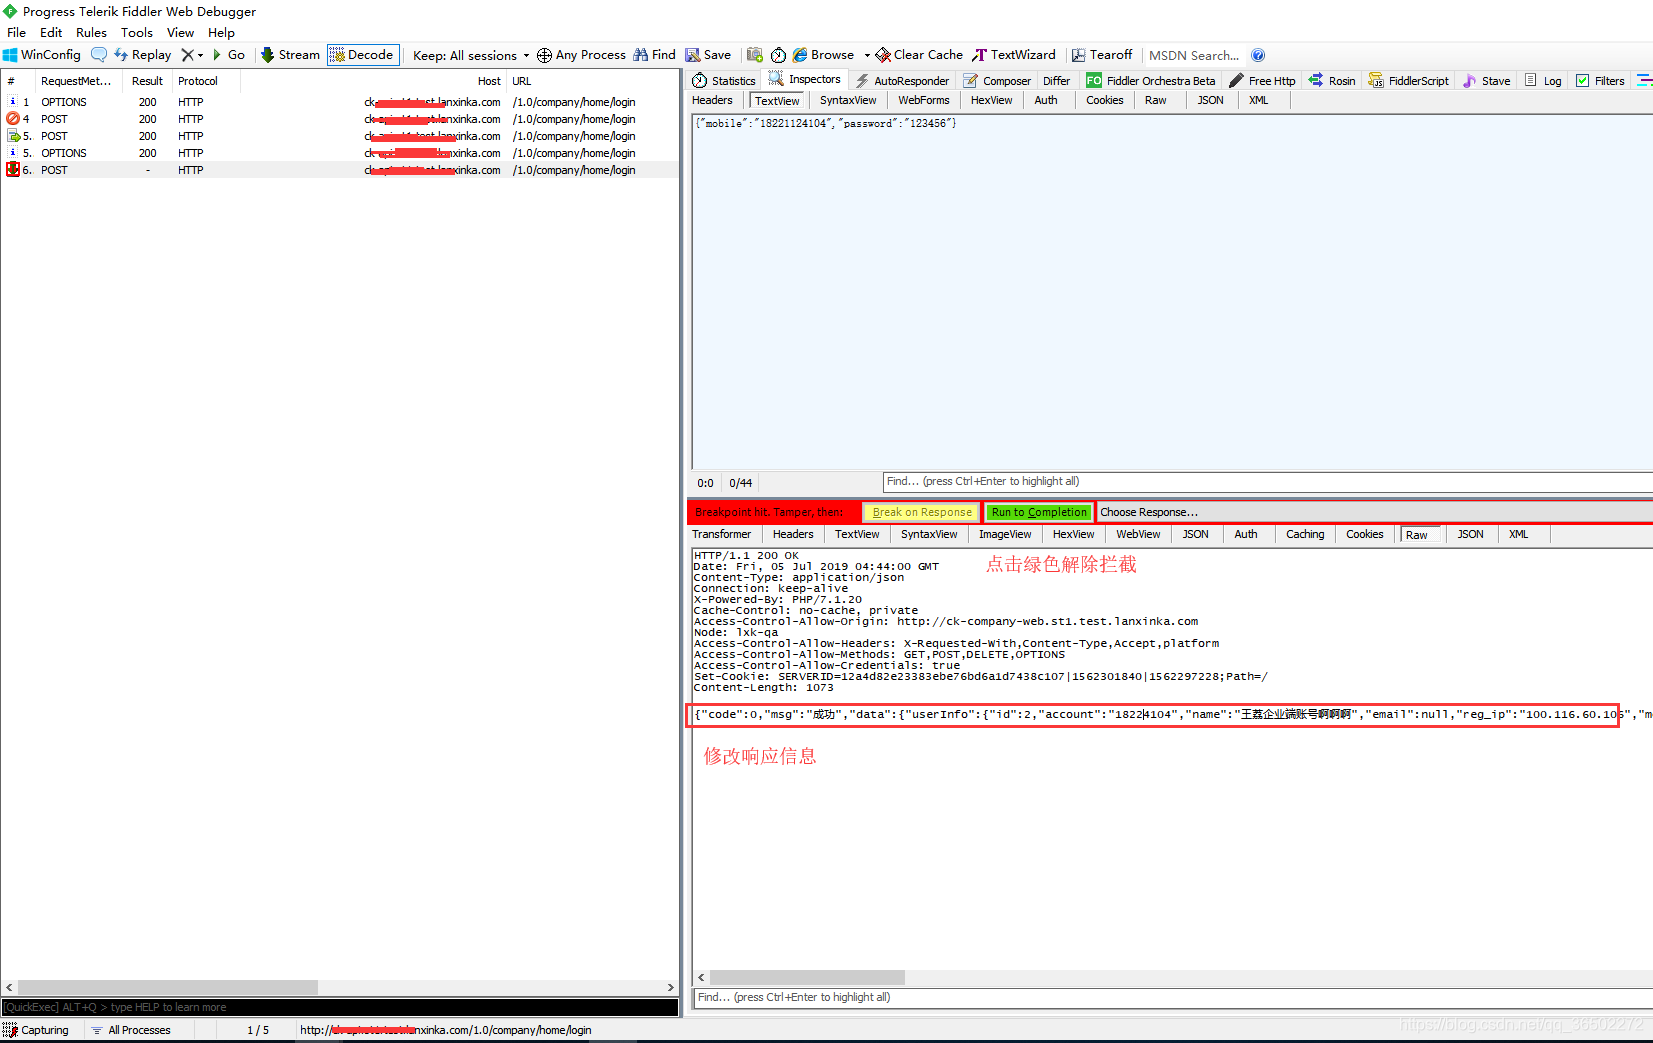The width and height of the screenshot is (1653, 1043).
Task: Switch to the Composer tab
Action: pyautogui.click(x=997, y=81)
